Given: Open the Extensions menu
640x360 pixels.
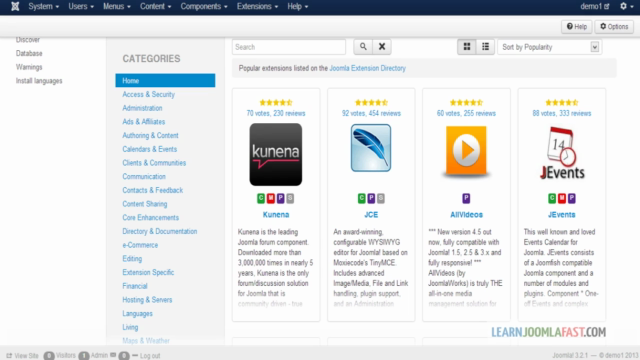Looking at the screenshot, I should tap(257, 7).
